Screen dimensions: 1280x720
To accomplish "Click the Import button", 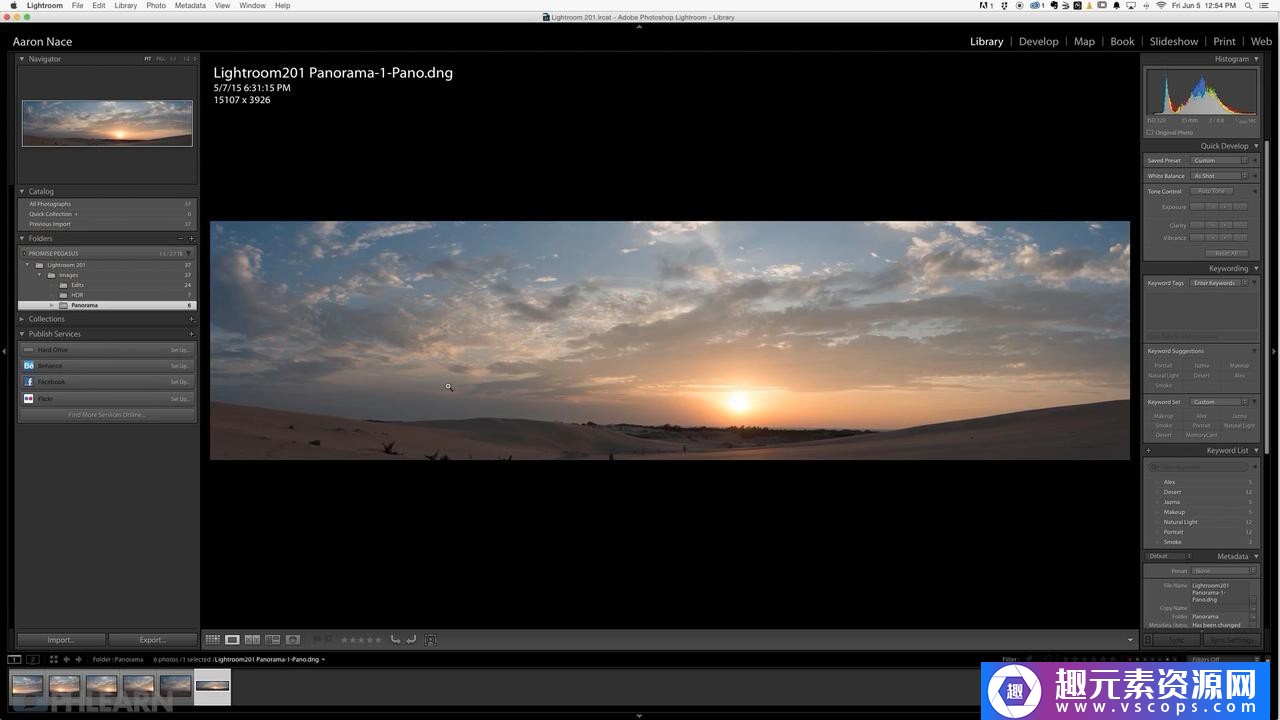I will point(61,640).
